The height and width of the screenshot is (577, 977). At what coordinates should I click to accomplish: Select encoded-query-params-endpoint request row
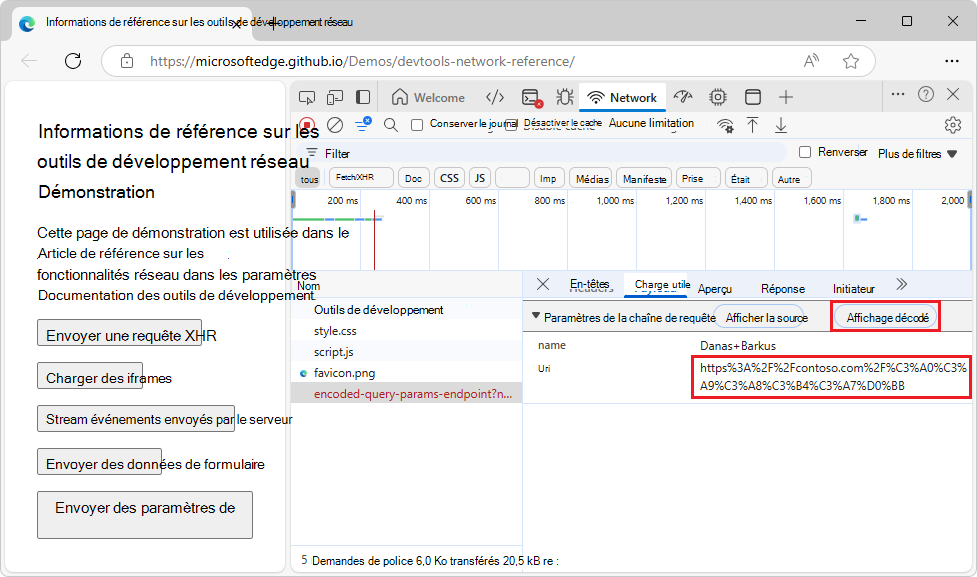406,394
